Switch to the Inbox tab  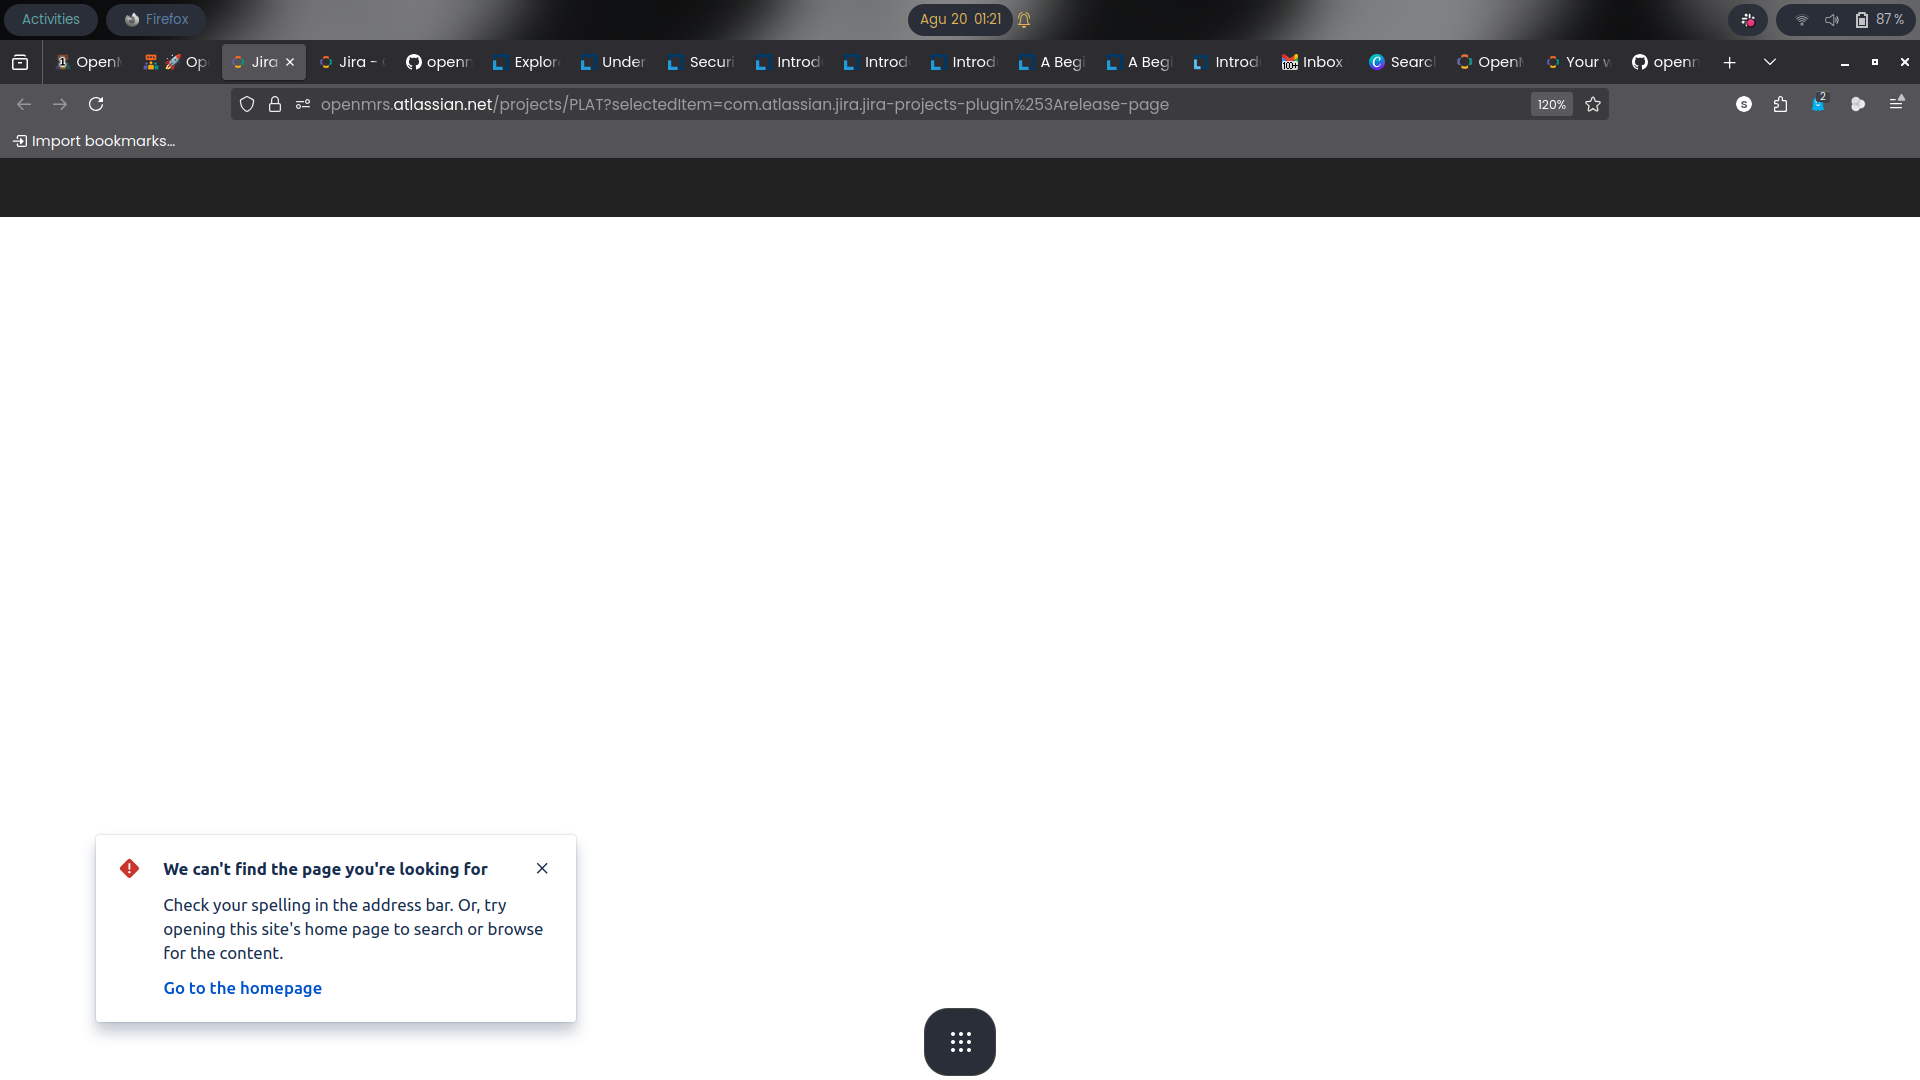tap(1313, 62)
